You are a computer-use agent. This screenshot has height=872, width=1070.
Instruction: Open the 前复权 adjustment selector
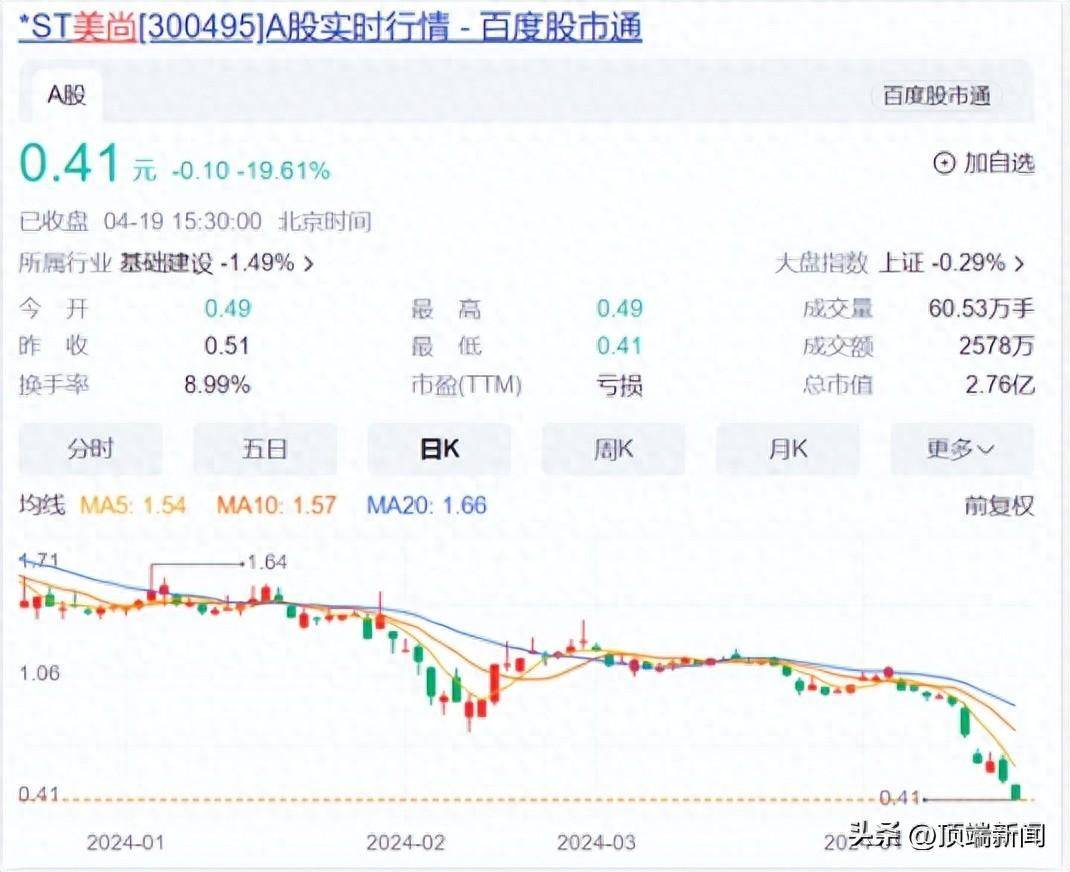coord(999,506)
